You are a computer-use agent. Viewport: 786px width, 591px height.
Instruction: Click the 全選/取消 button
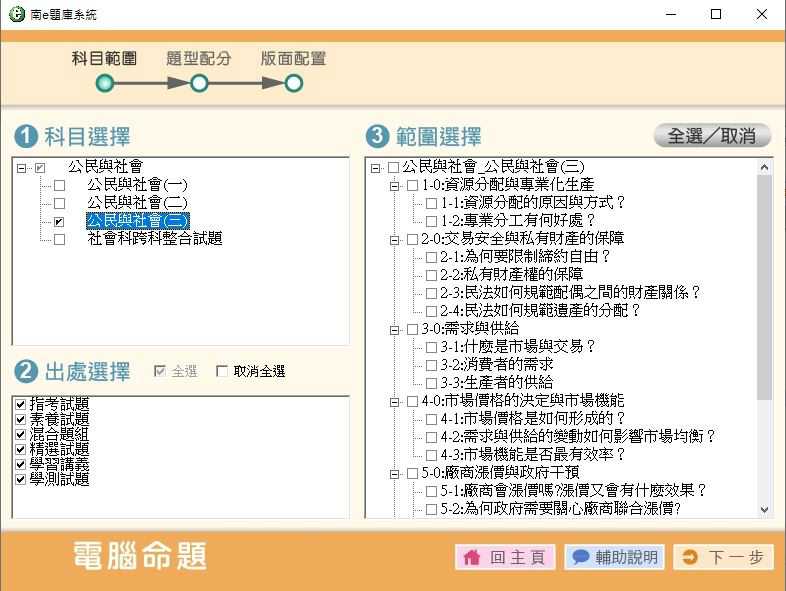coord(712,135)
